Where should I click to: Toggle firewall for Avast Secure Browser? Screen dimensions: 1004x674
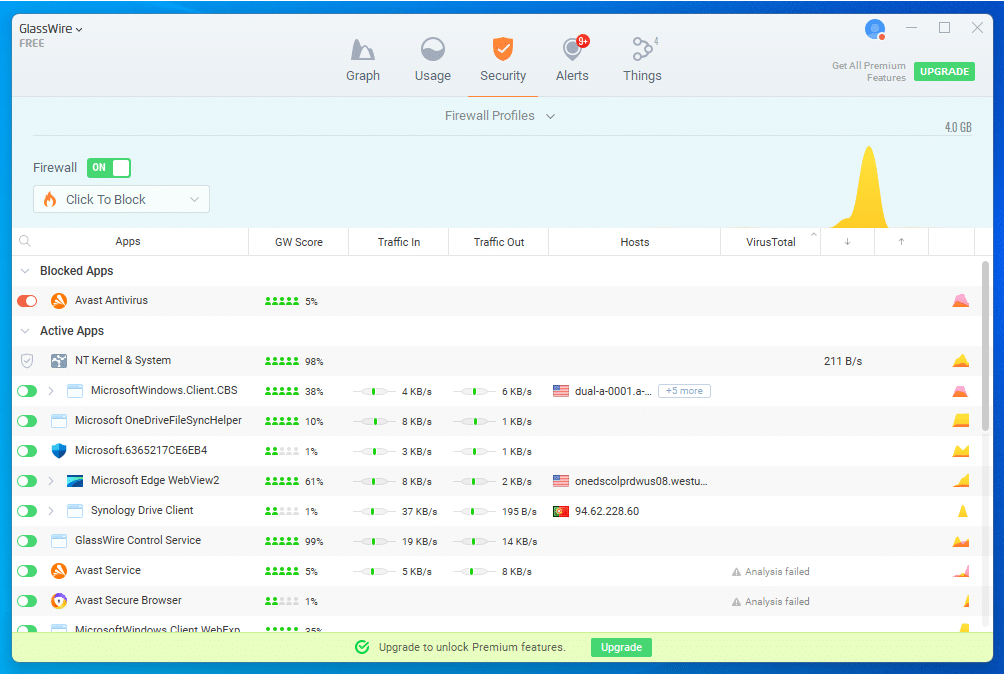pyautogui.click(x=27, y=600)
